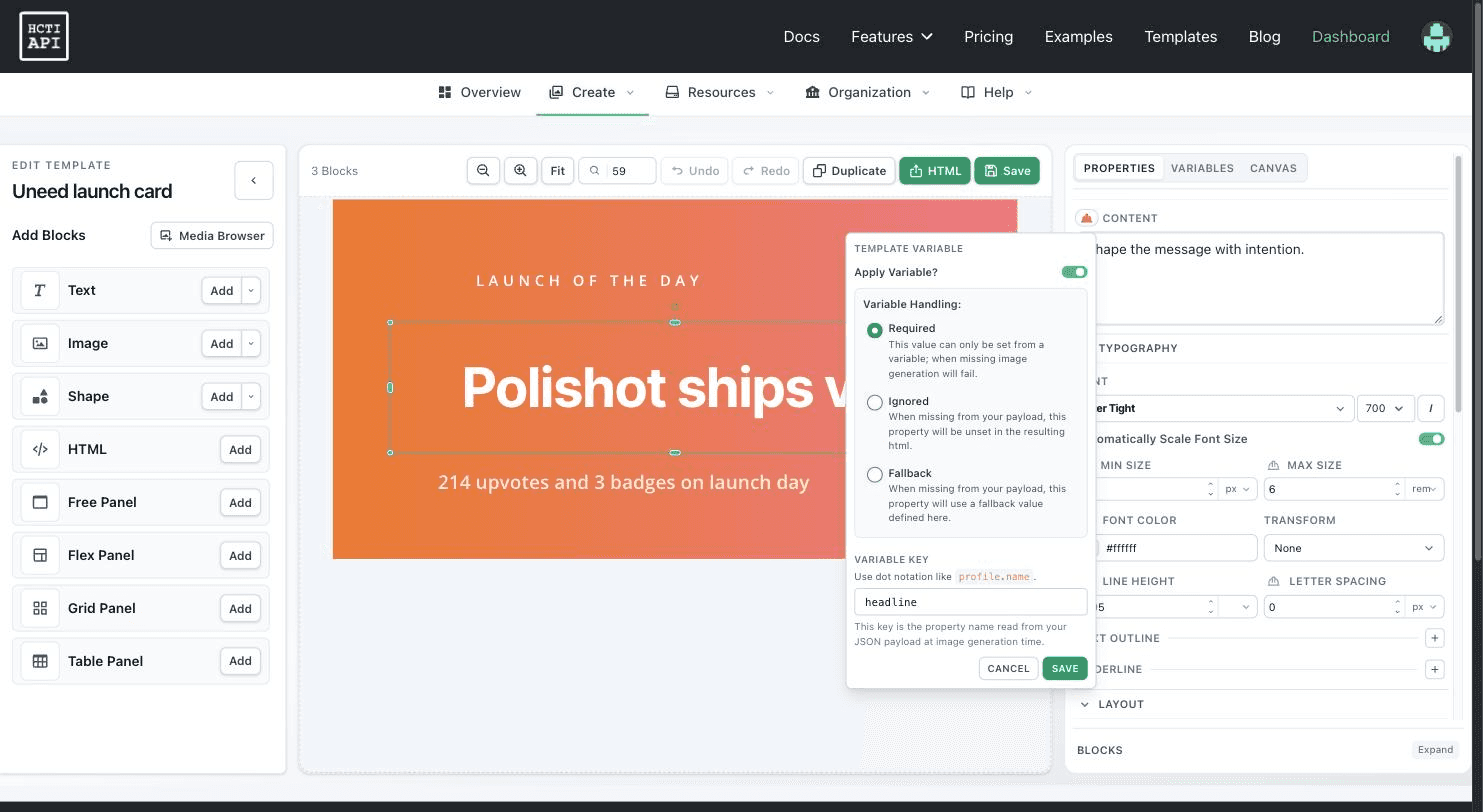This screenshot has width=1483, height=812.
Task: Open the Pricing page
Action: tap(988, 37)
